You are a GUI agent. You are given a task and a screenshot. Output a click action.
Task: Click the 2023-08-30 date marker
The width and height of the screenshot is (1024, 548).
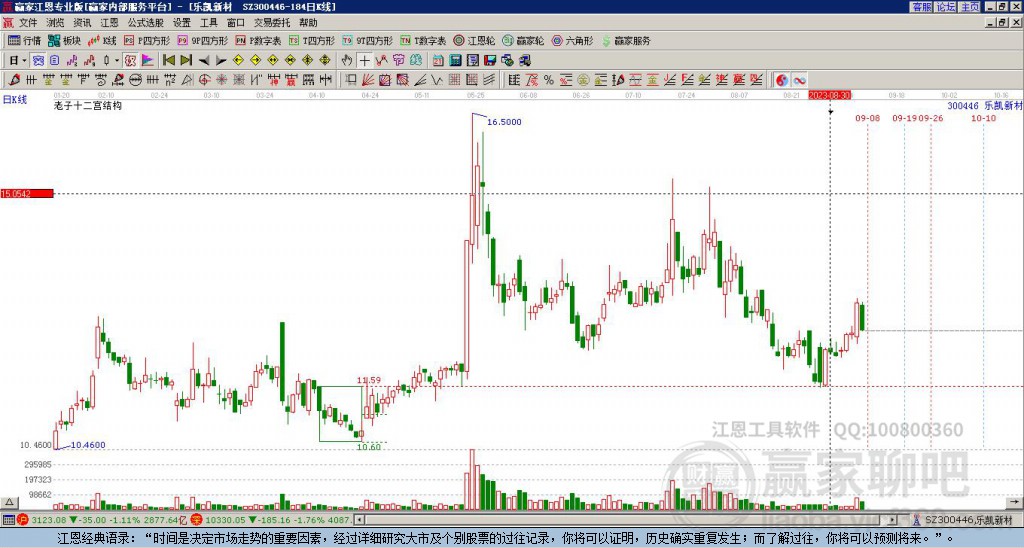[829, 95]
